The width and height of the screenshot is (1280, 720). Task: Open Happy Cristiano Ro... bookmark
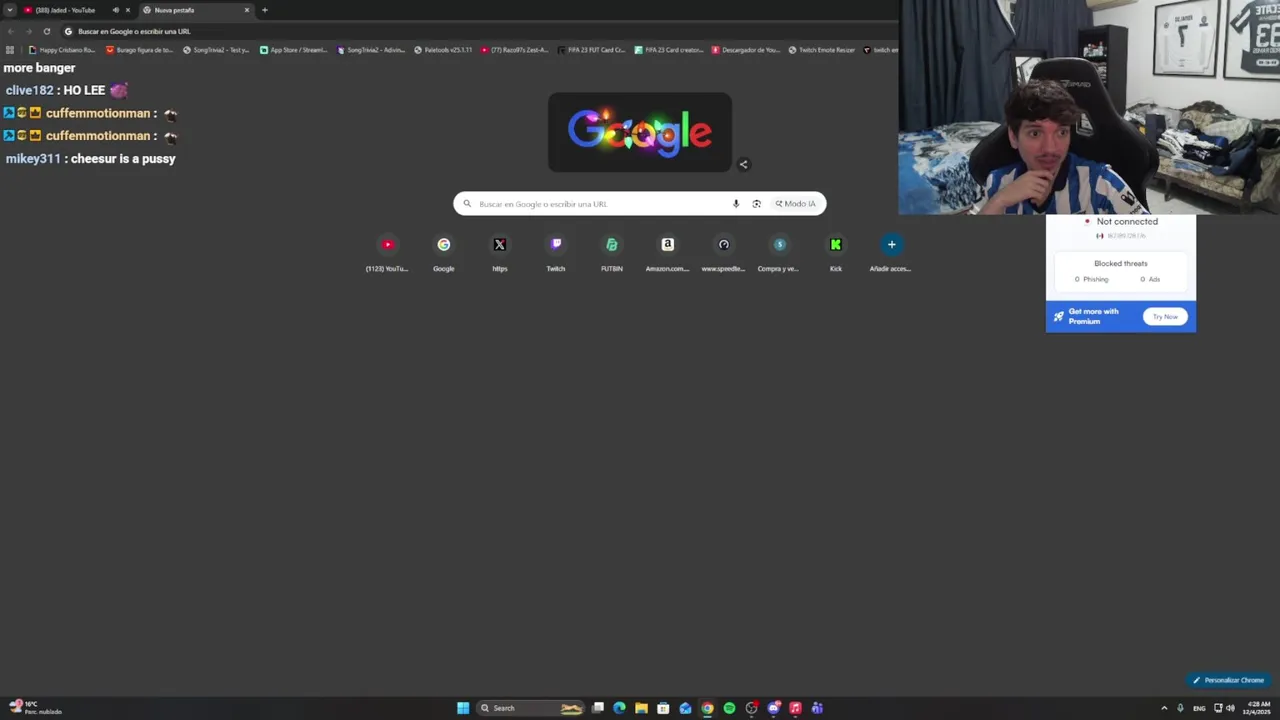(x=62, y=50)
